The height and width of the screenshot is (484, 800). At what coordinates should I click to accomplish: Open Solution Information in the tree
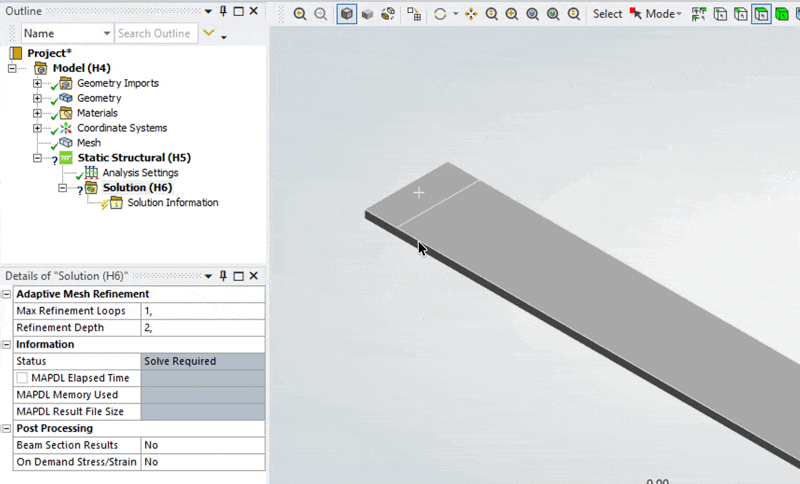pyautogui.click(x=172, y=203)
